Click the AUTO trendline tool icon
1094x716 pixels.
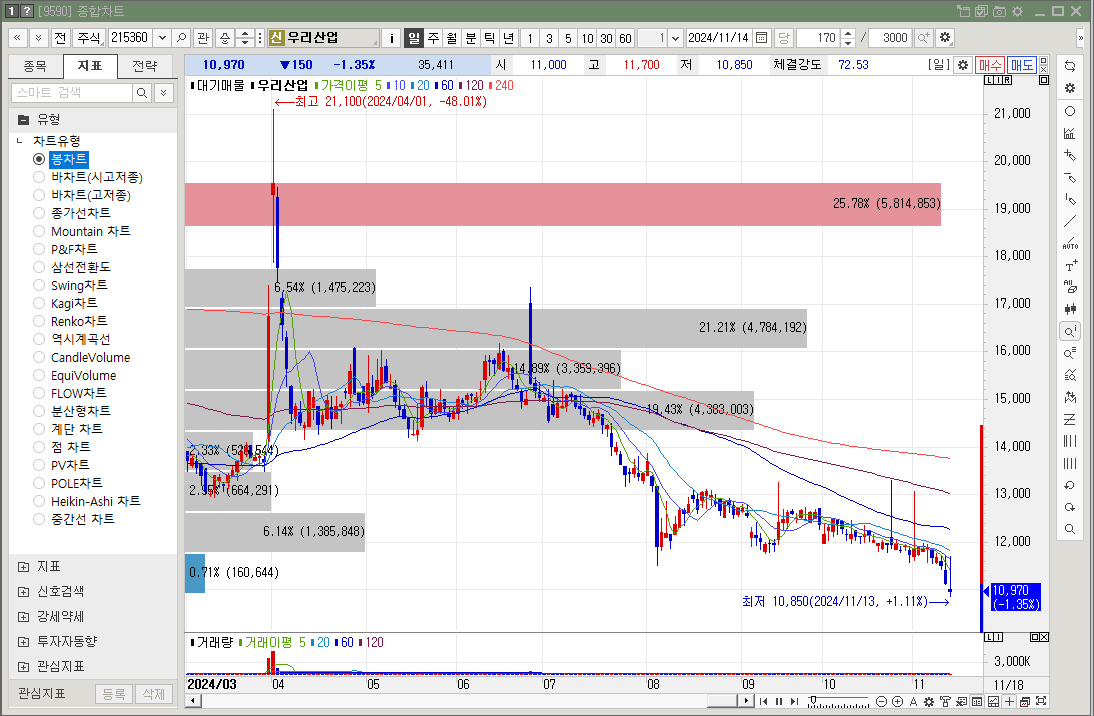pyautogui.click(x=1070, y=244)
